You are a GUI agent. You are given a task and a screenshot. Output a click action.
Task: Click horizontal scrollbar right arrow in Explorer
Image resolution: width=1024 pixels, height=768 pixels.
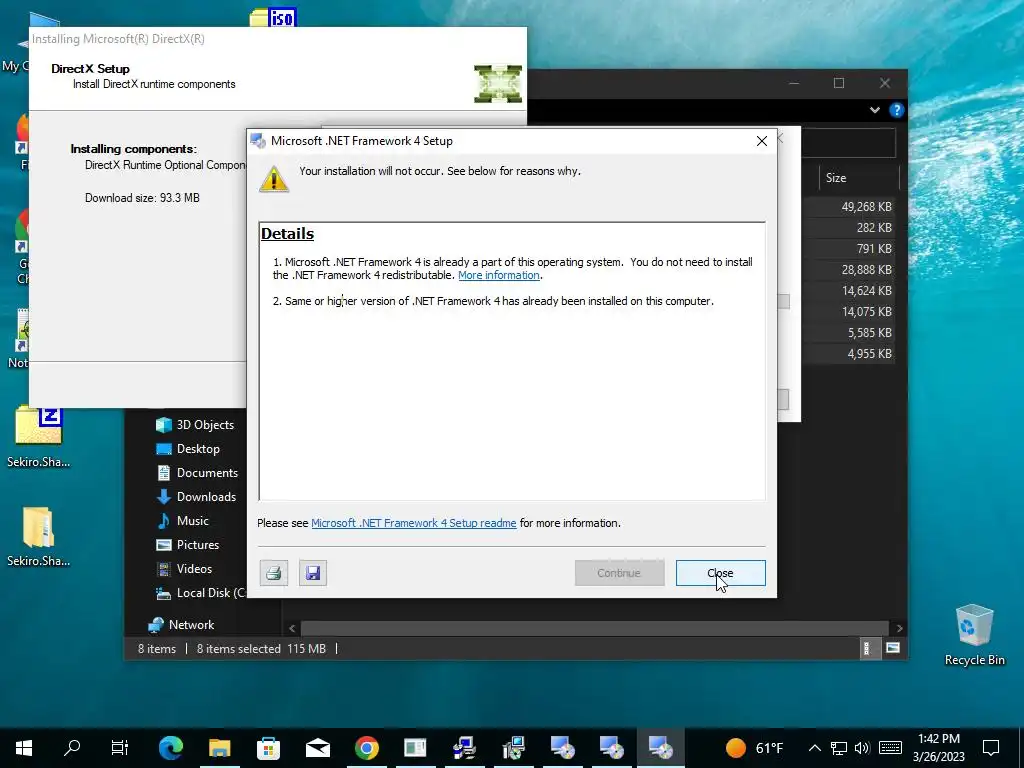click(x=899, y=628)
